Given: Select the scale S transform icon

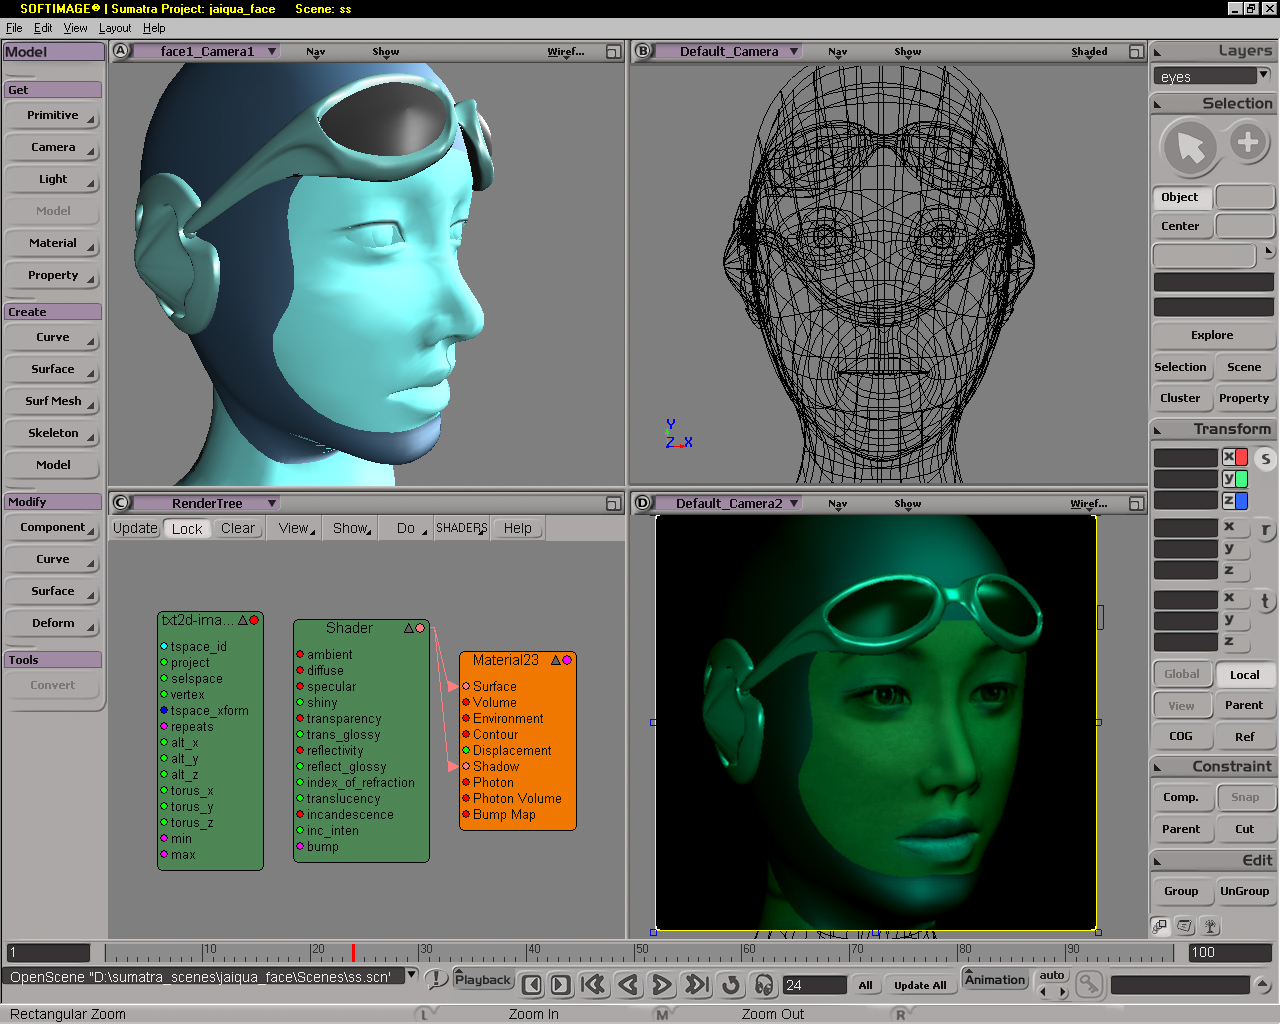Looking at the screenshot, I should [x=1265, y=459].
